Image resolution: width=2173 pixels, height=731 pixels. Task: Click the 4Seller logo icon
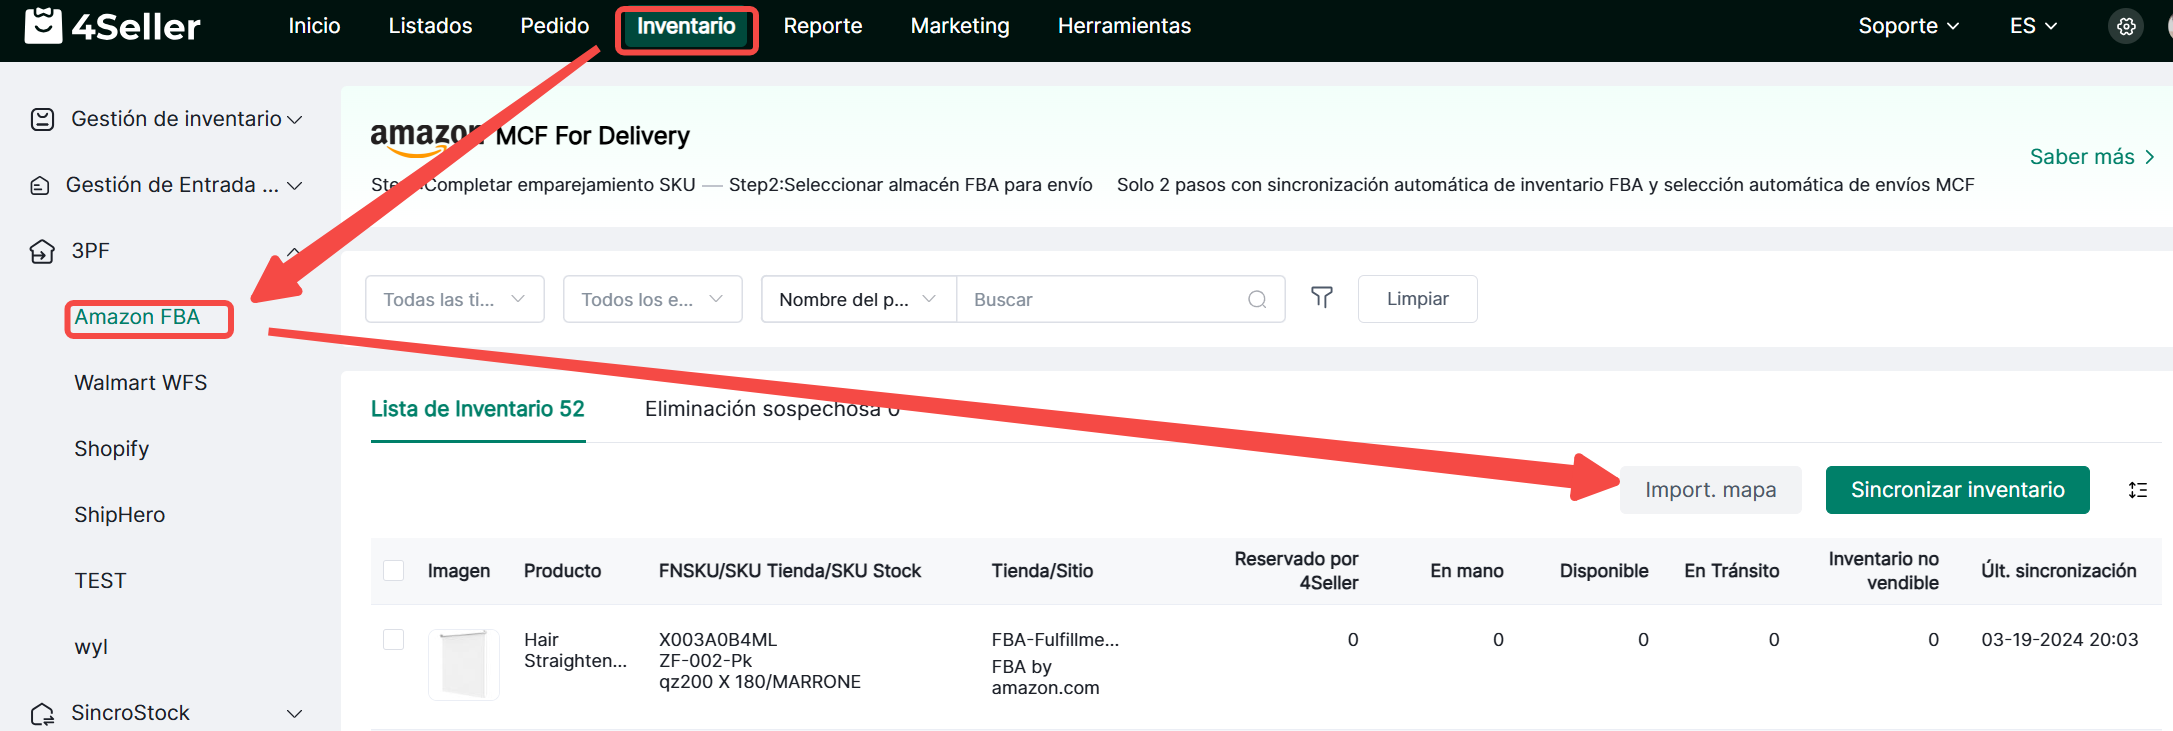pyautogui.click(x=43, y=26)
